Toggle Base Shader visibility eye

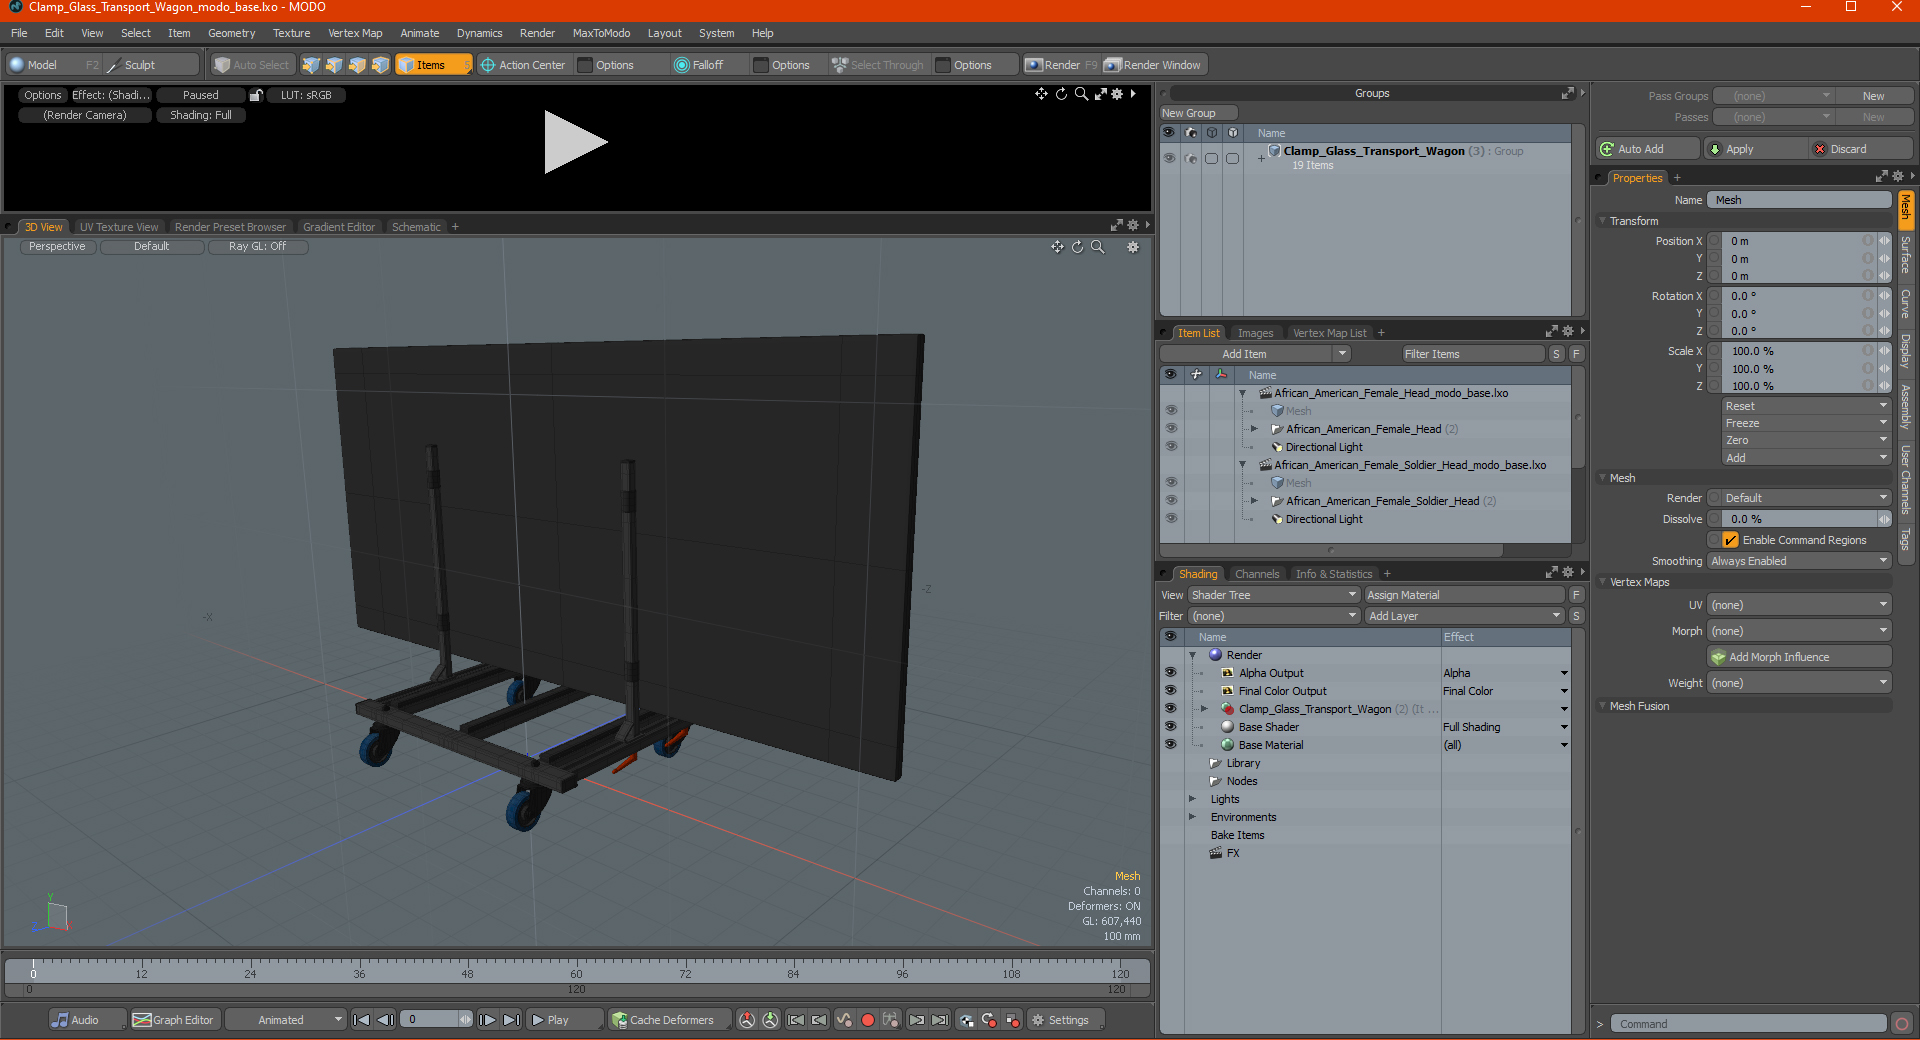click(1170, 727)
